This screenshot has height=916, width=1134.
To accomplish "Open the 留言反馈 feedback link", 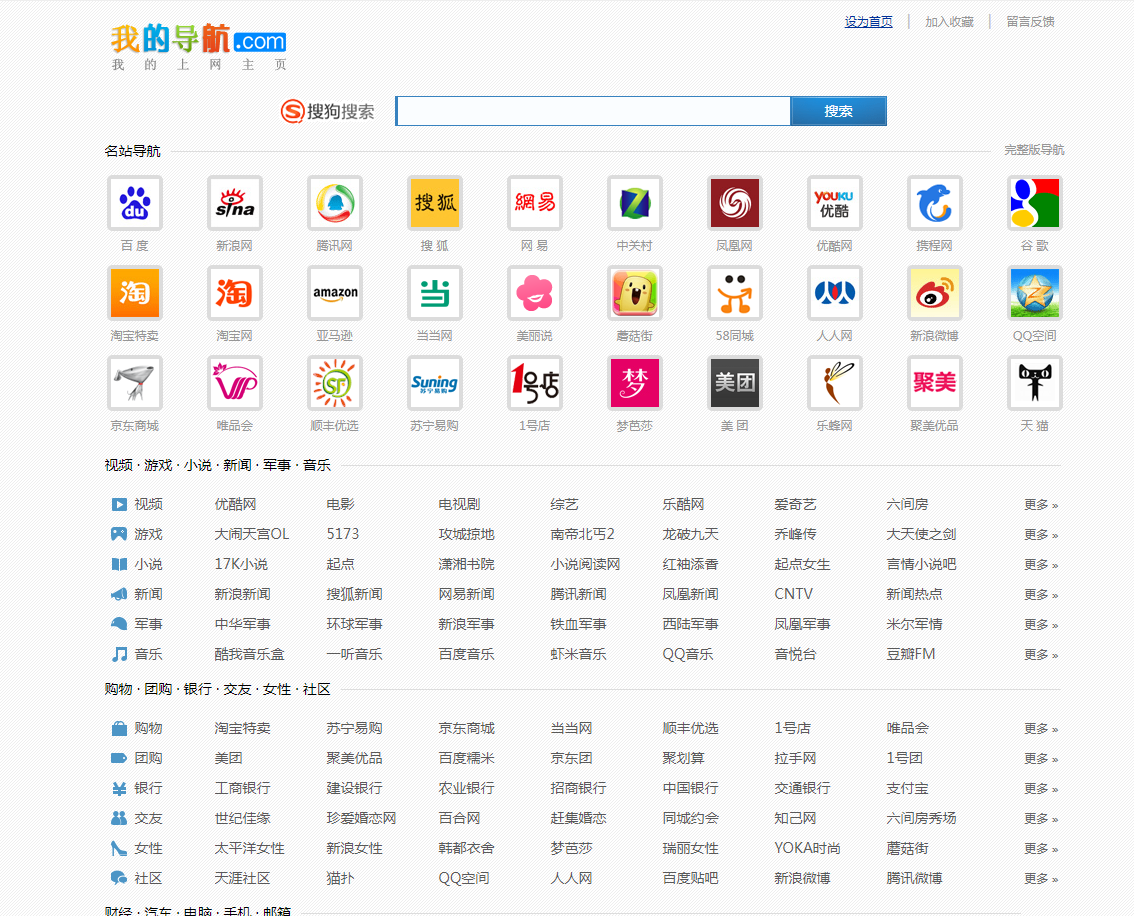I will pyautogui.click(x=1030, y=22).
